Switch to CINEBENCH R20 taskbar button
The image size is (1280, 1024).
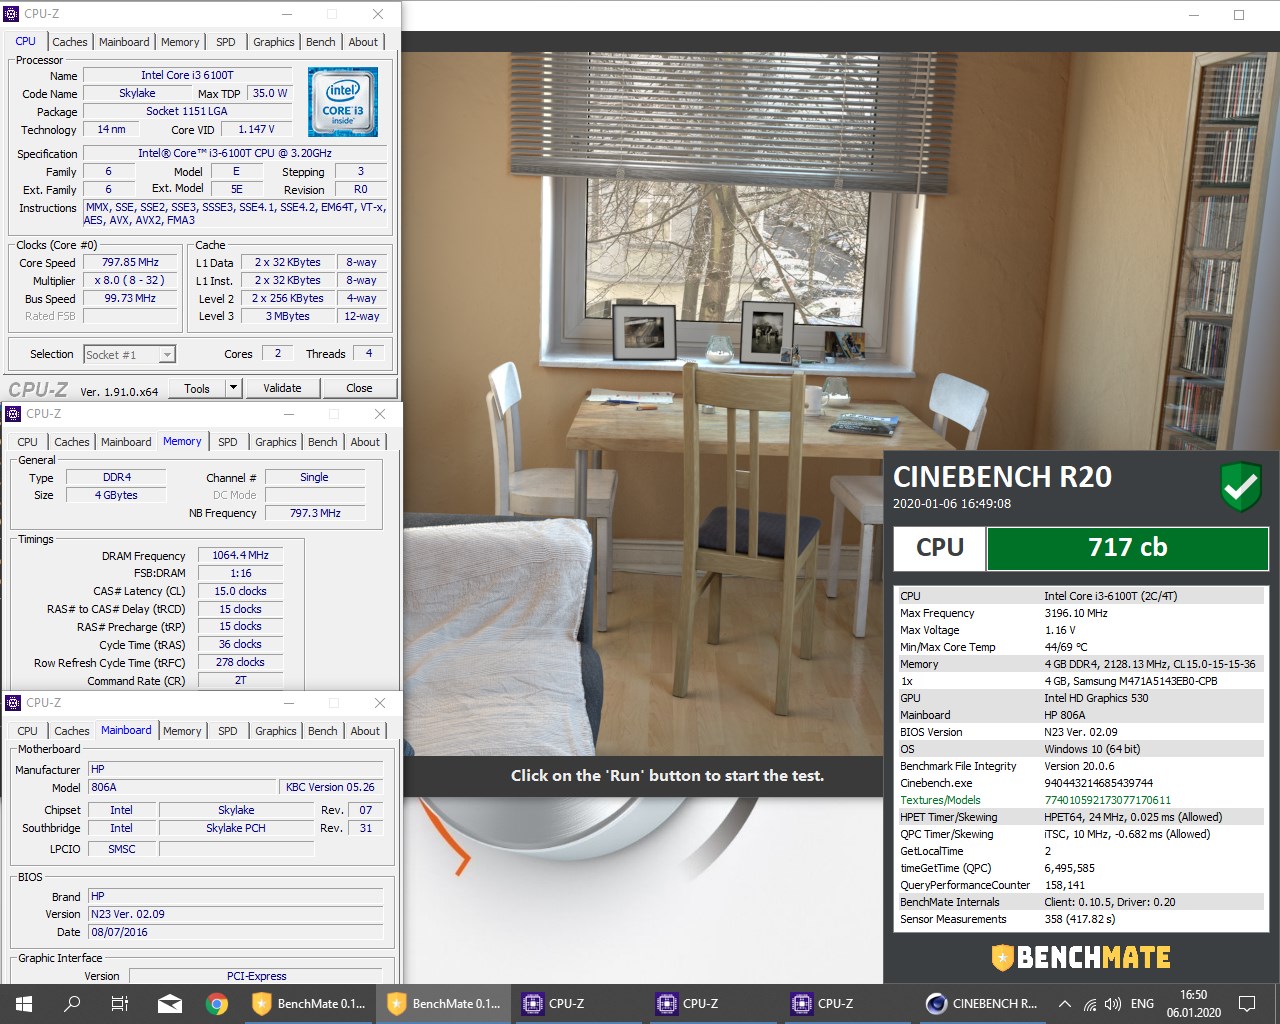(982, 1004)
